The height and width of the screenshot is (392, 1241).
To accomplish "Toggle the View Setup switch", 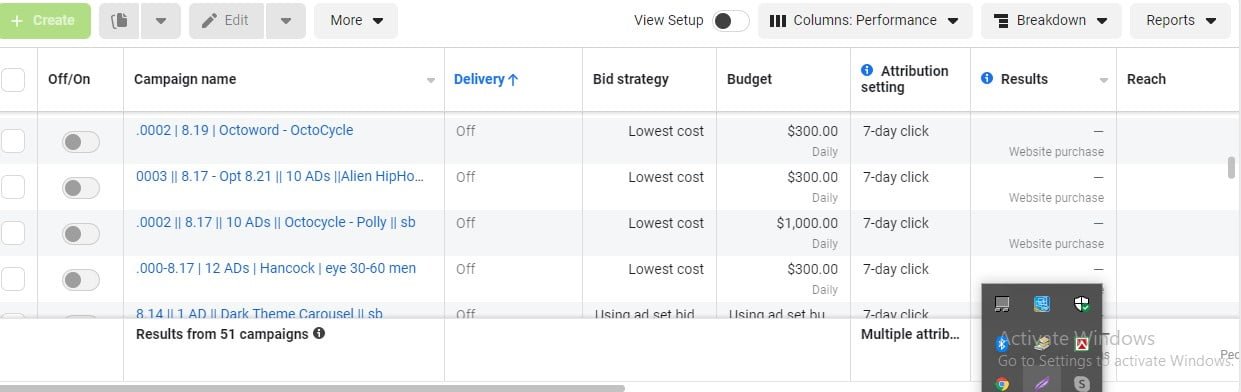I will click(731, 21).
